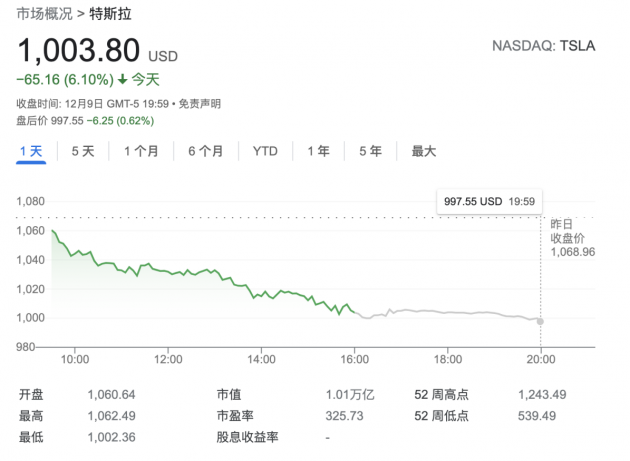Select the 1 天 time range tab
This screenshot has width=630, height=461.
click(31, 151)
